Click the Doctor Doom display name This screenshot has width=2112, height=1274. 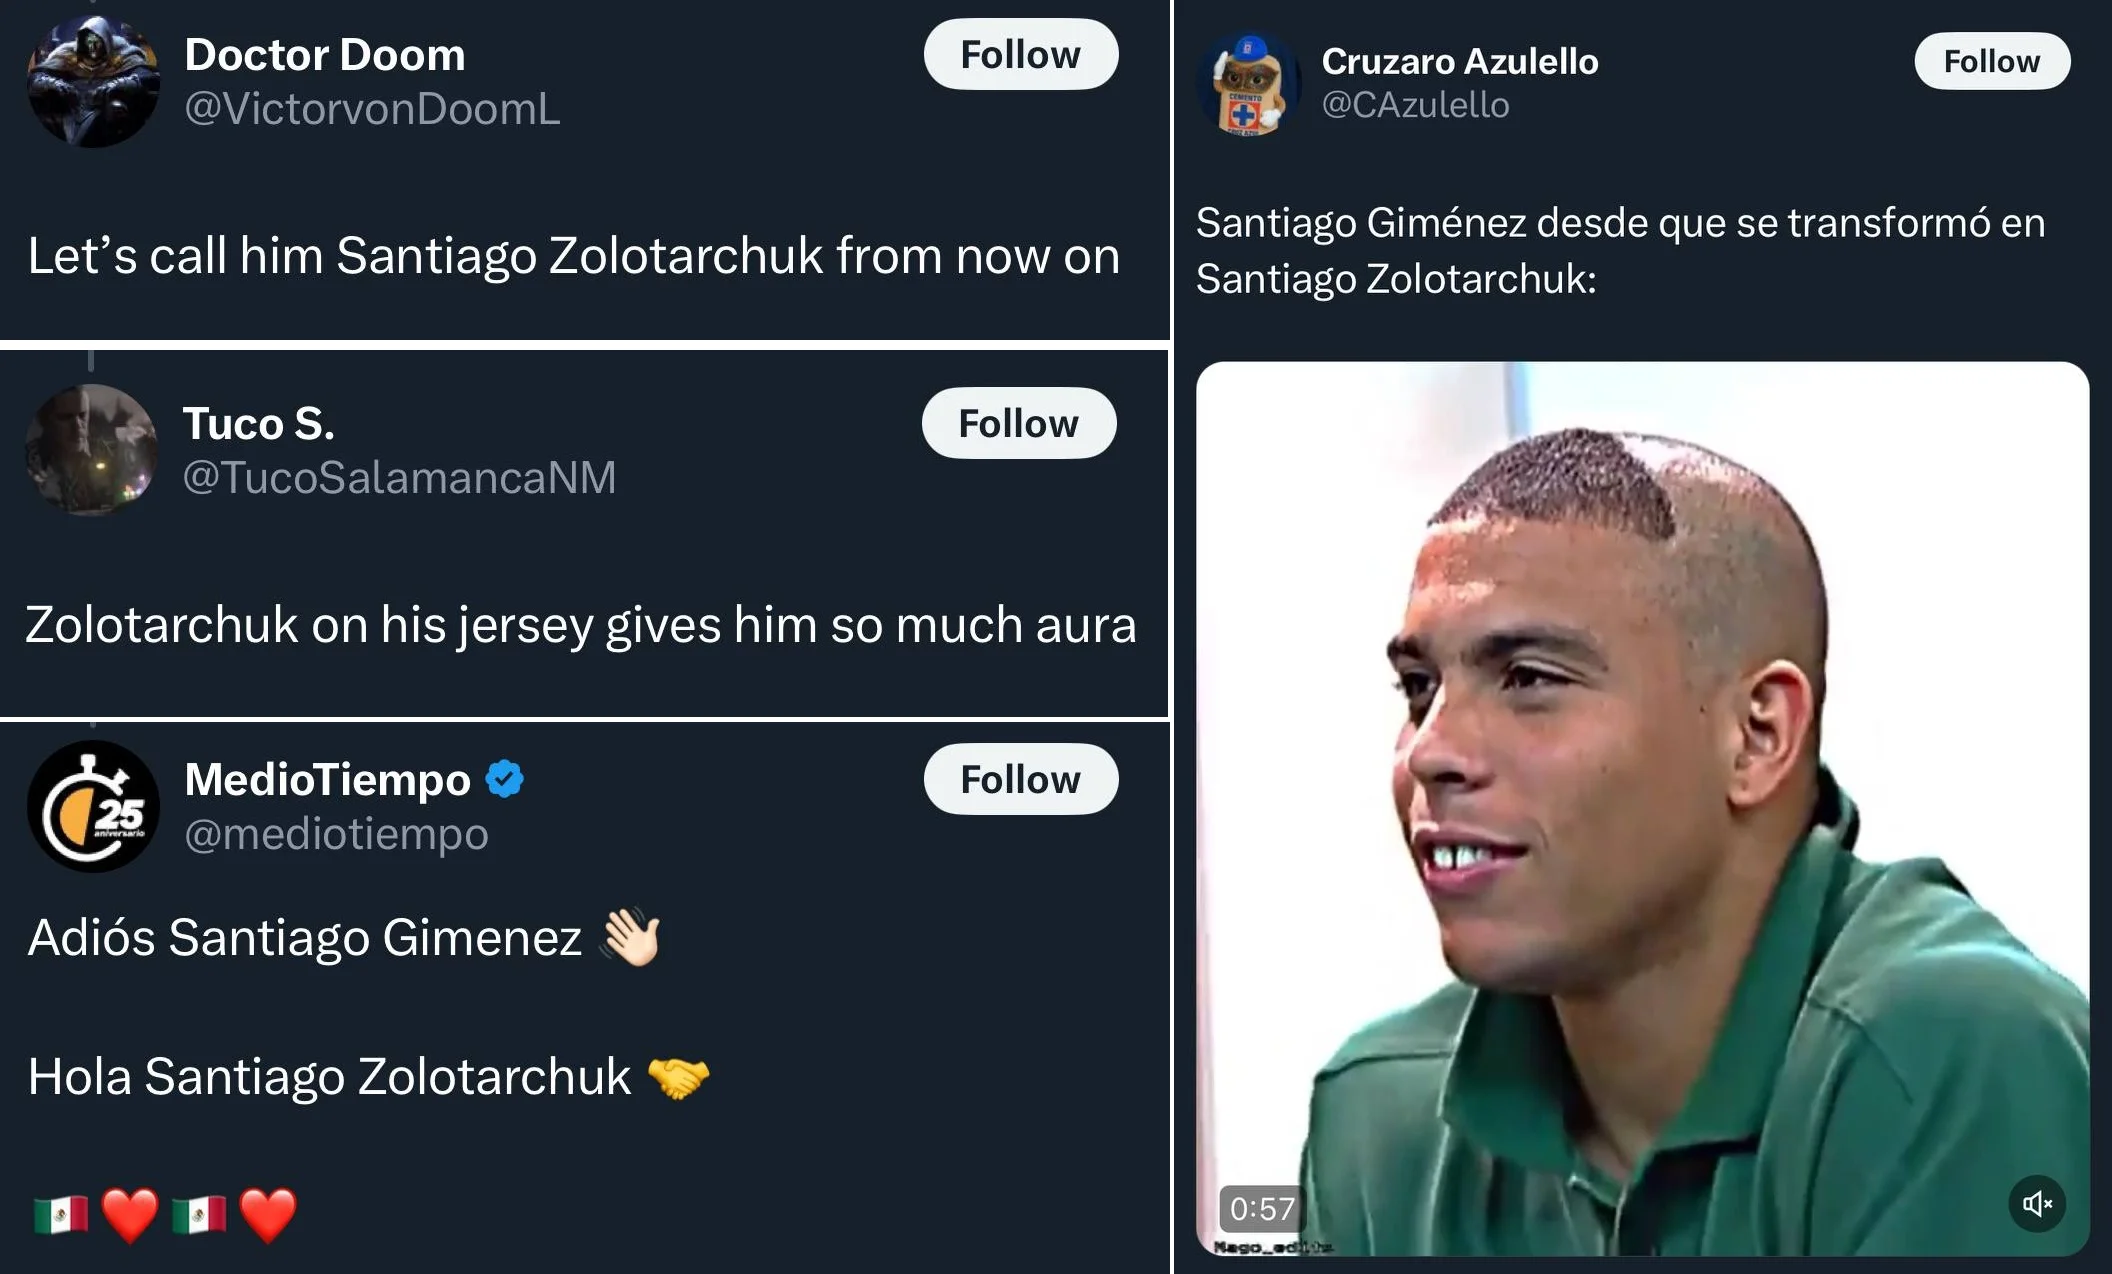pos(325,55)
